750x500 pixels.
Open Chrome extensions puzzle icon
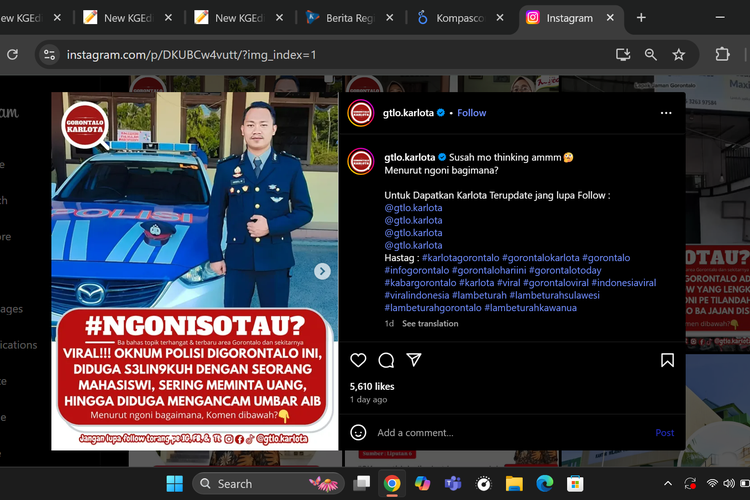722,55
